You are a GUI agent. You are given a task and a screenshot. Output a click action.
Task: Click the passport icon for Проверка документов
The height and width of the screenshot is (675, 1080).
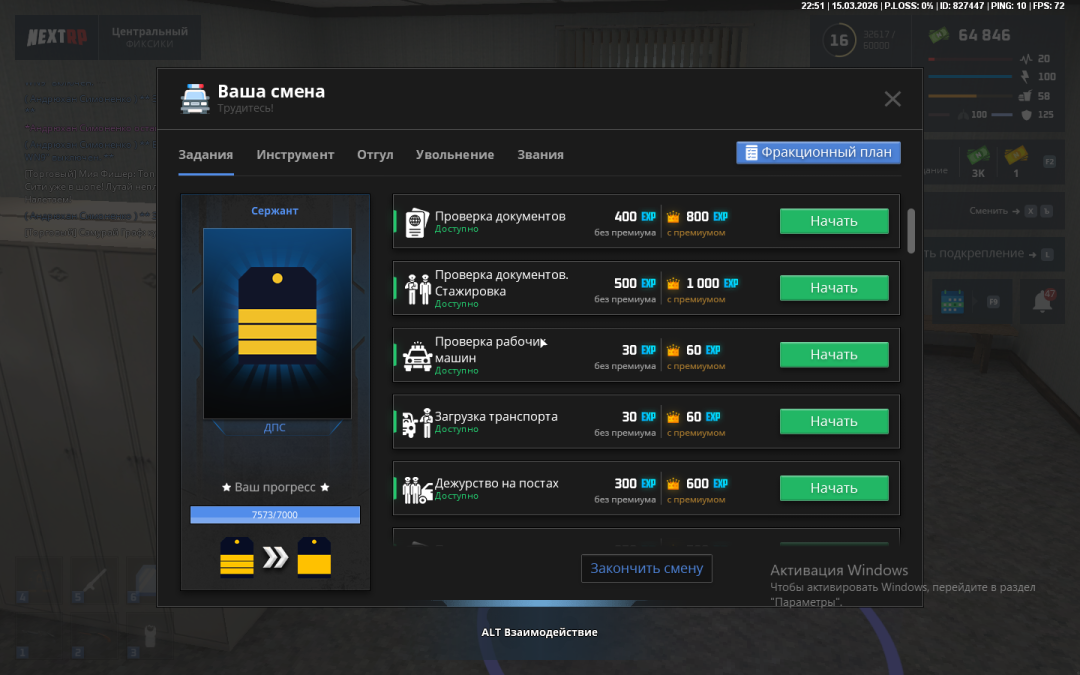416,222
